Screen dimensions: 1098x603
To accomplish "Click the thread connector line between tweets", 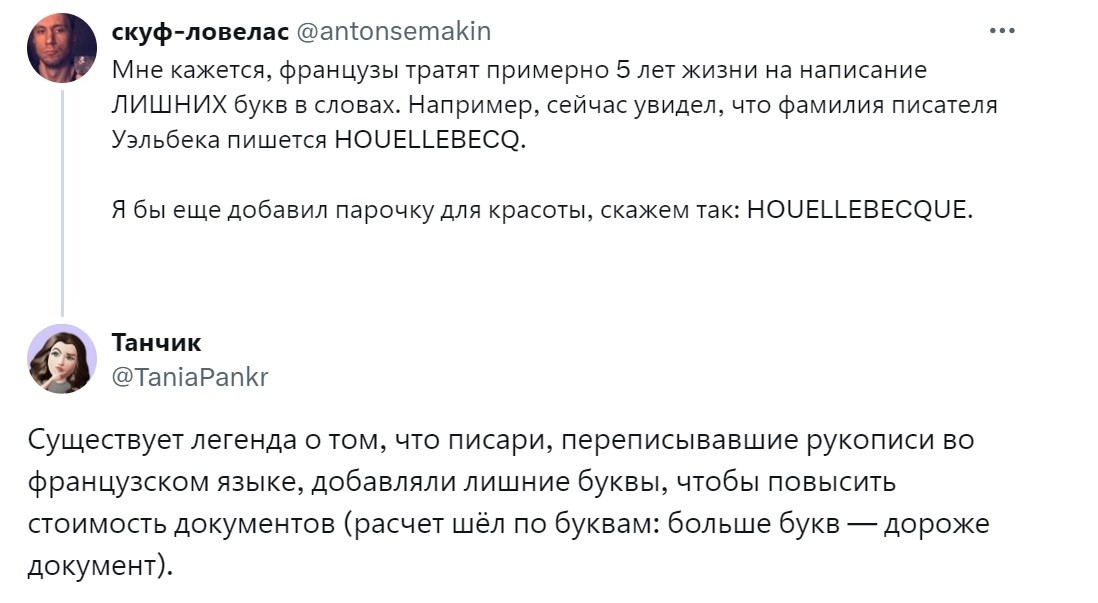I will (x=63, y=200).
